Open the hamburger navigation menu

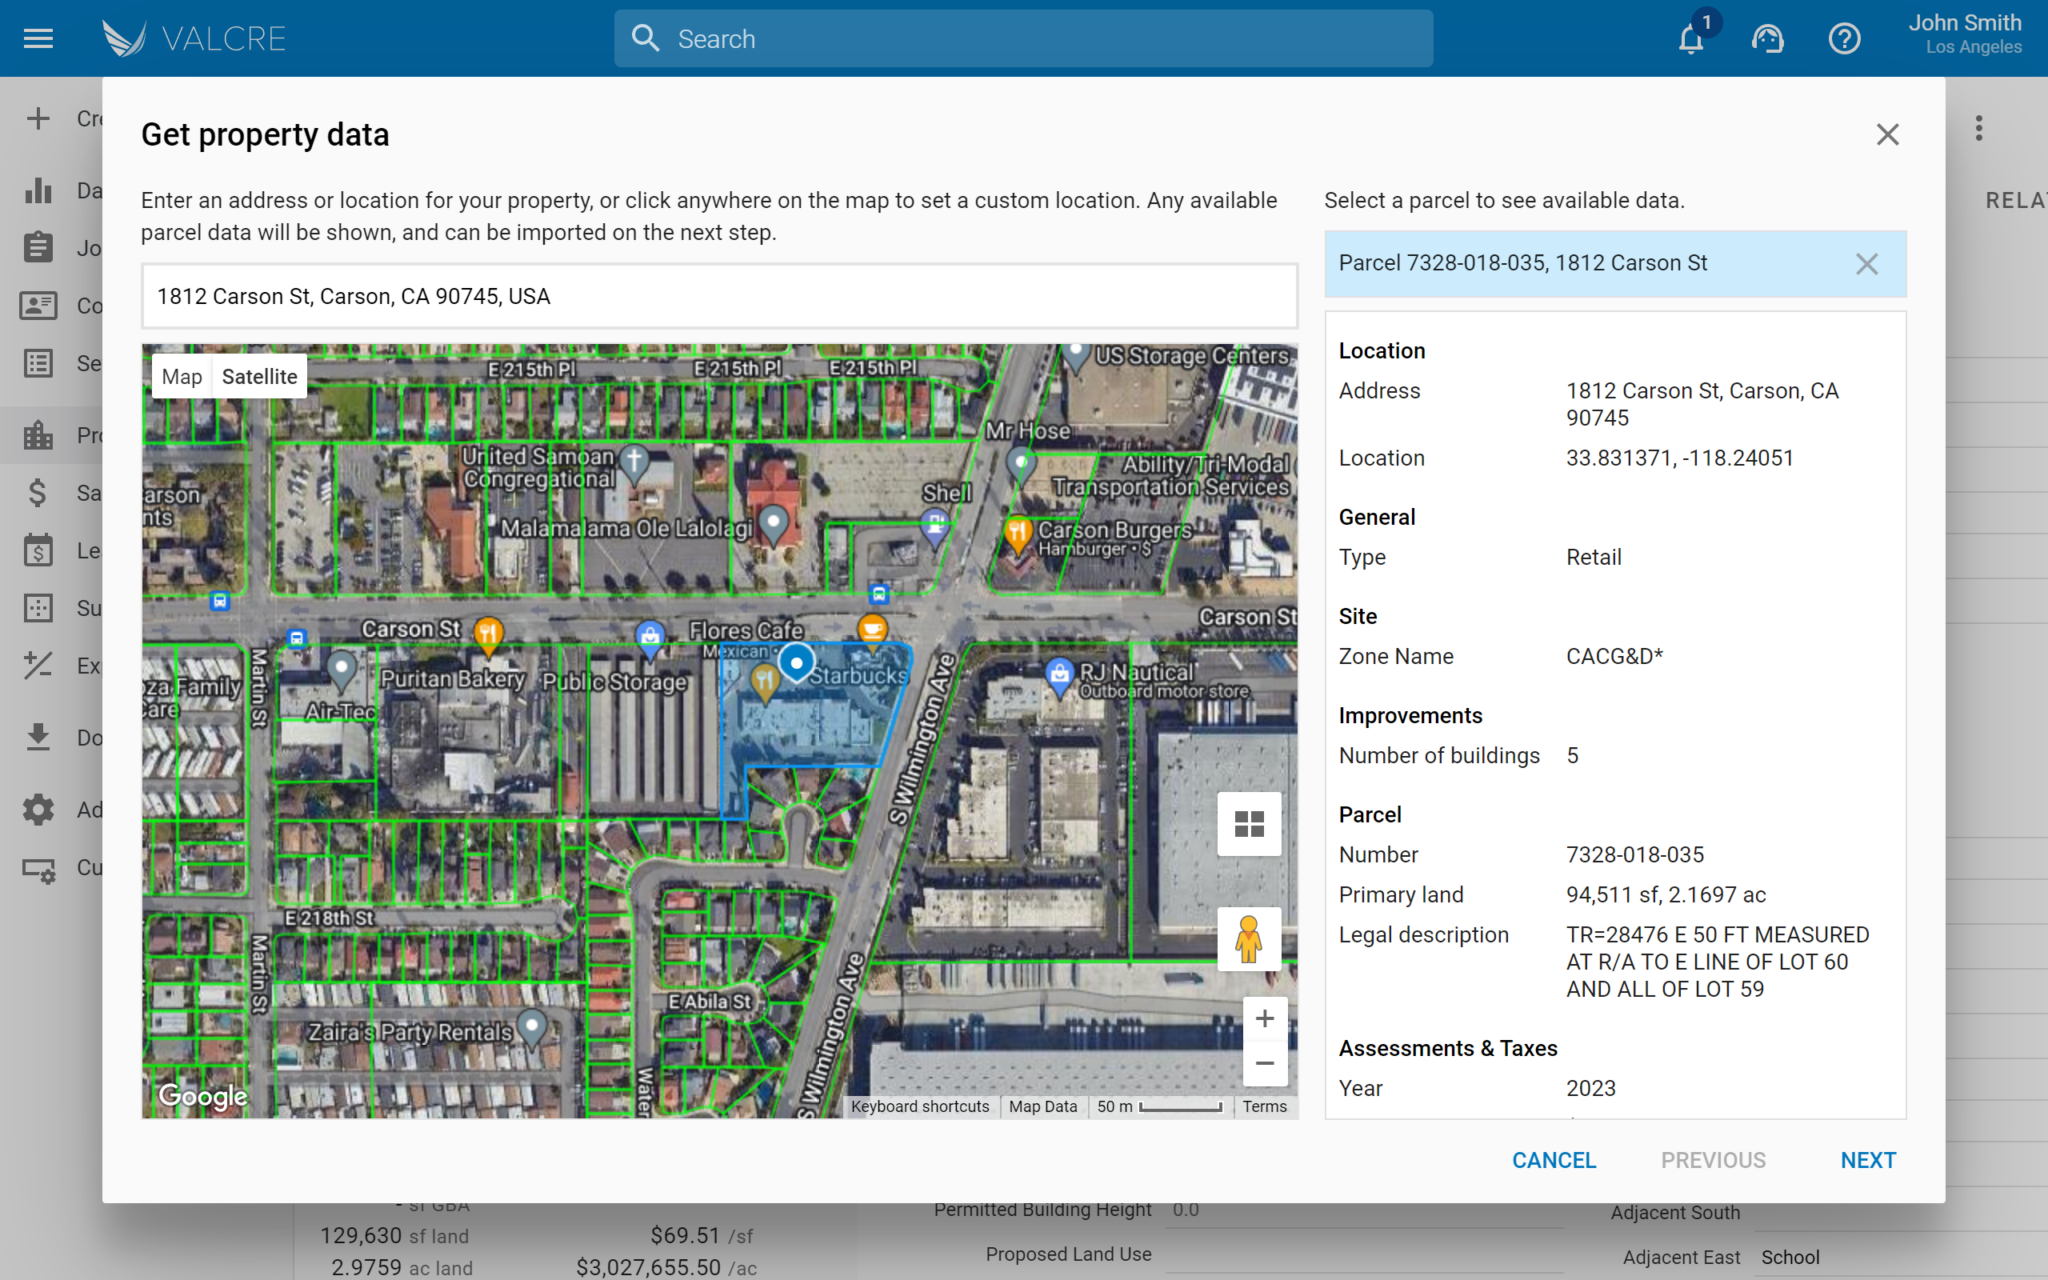[x=38, y=39]
